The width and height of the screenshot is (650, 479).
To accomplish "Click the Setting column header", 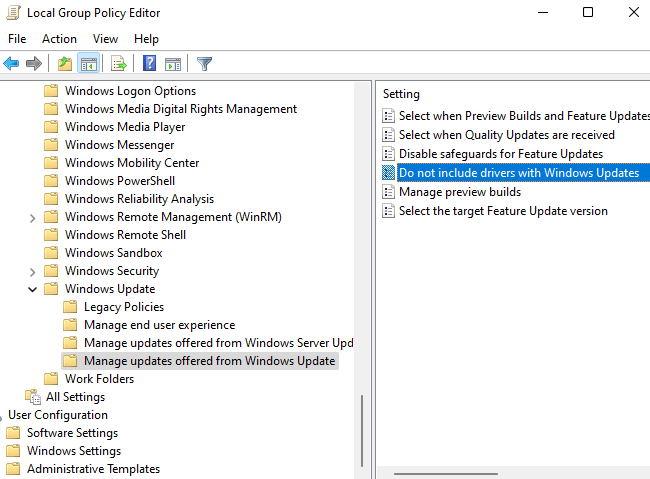I will [x=401, y=94].
